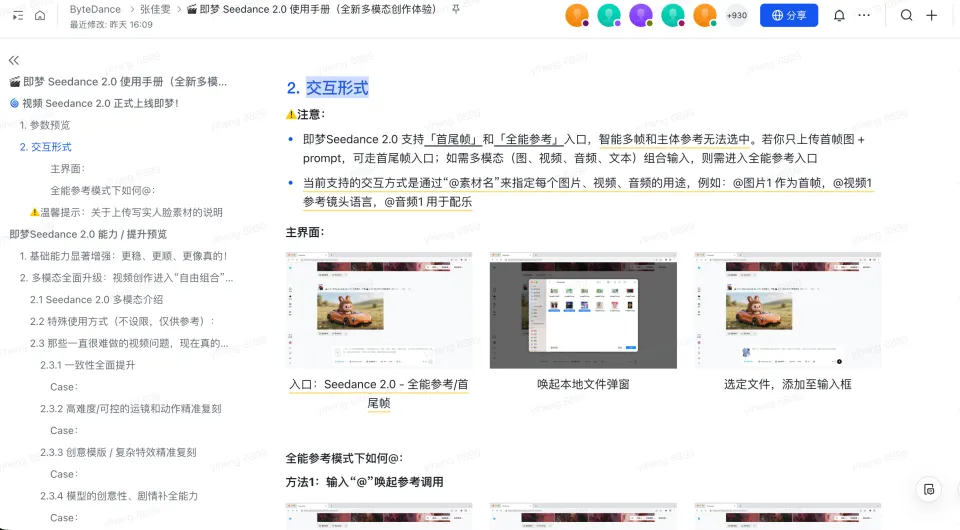Image resolution: width=960 pixels, height=530 pixels.
Task: Collapse the outline with double-chevron icon
Action: pos(14,60)
